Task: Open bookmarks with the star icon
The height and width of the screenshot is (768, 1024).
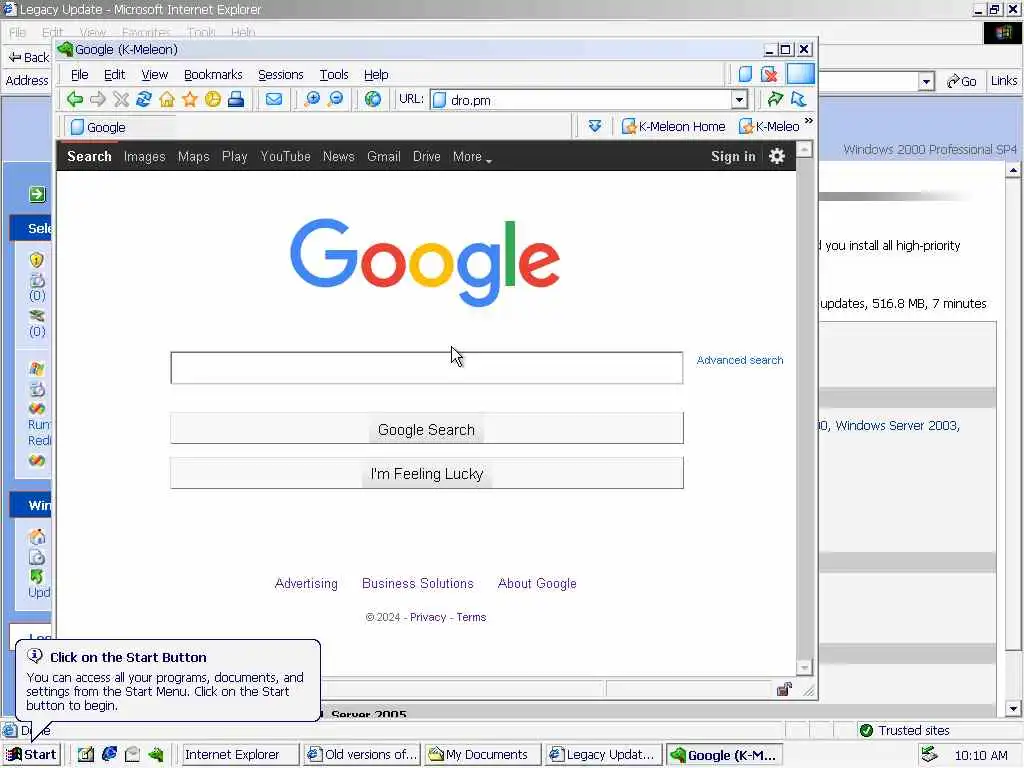Action: [189, 99]
